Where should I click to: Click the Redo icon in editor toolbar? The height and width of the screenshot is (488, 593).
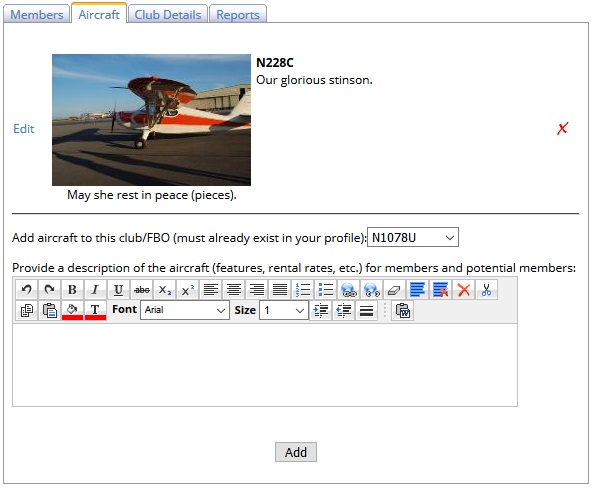click(50, 290)
